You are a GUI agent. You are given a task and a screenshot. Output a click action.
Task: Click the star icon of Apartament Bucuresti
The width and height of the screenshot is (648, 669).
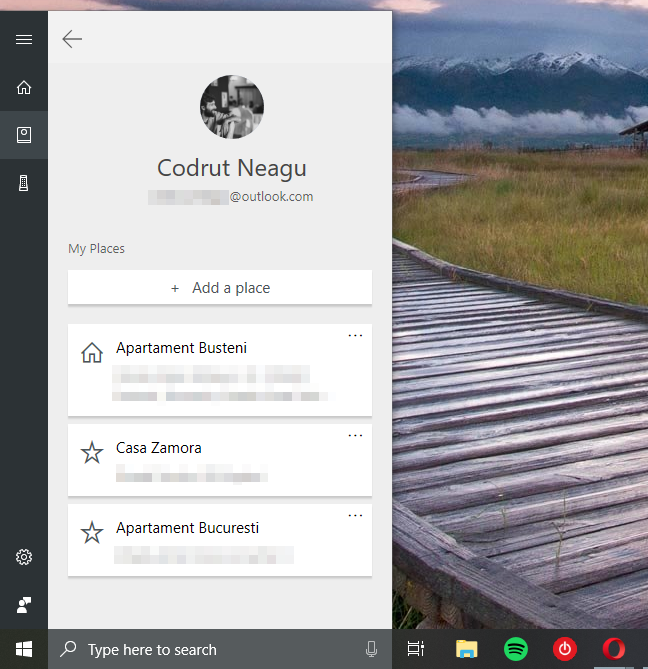tap(92, 532)
